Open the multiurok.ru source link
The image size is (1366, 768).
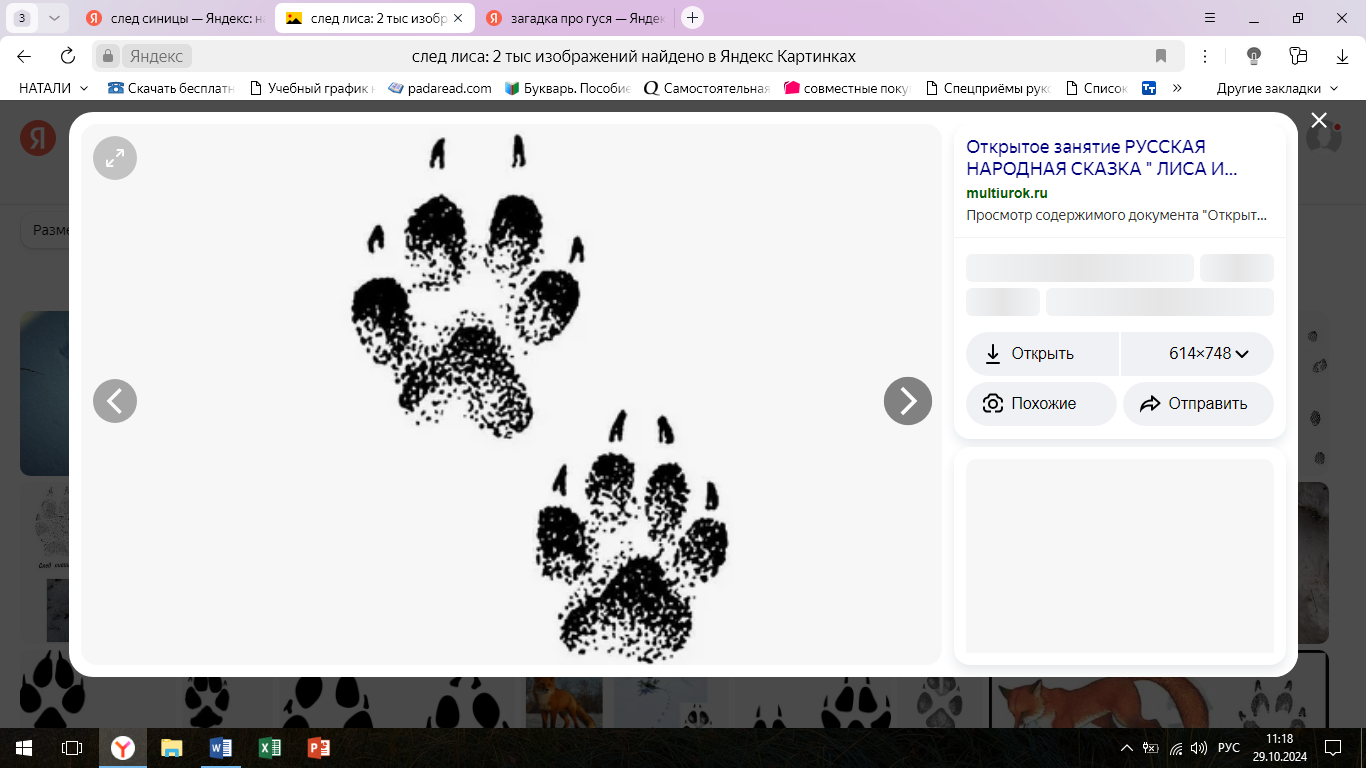1006,193
